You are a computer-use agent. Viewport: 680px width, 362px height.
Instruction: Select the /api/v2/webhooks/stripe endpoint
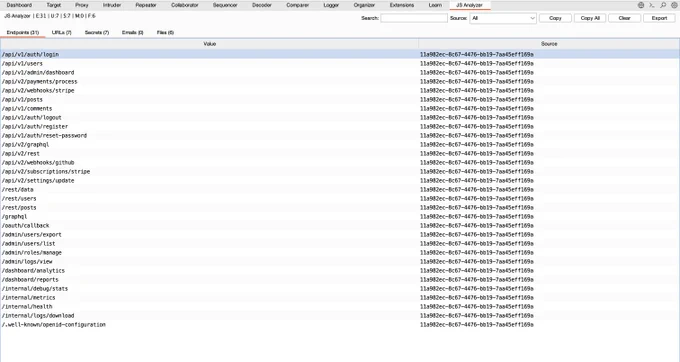tap(340, 91)
